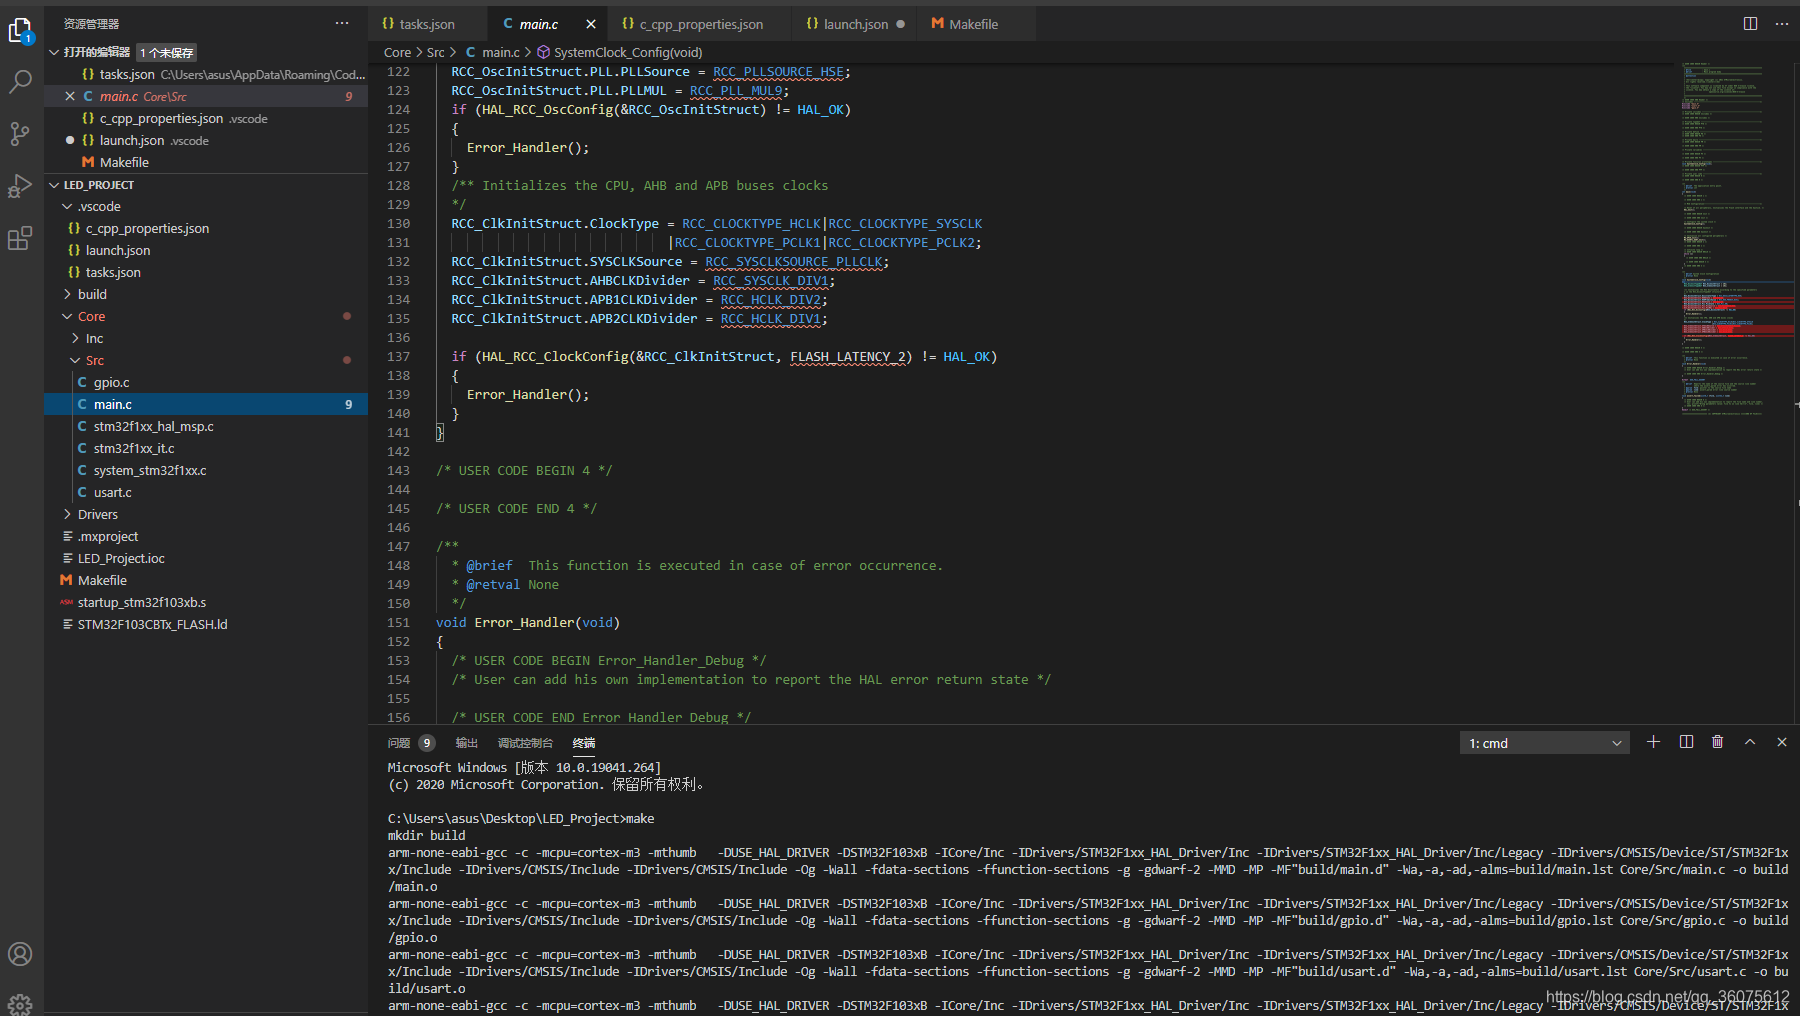
Task: Select tasks.json in open editors list
Action: click(x=206, y=74)
